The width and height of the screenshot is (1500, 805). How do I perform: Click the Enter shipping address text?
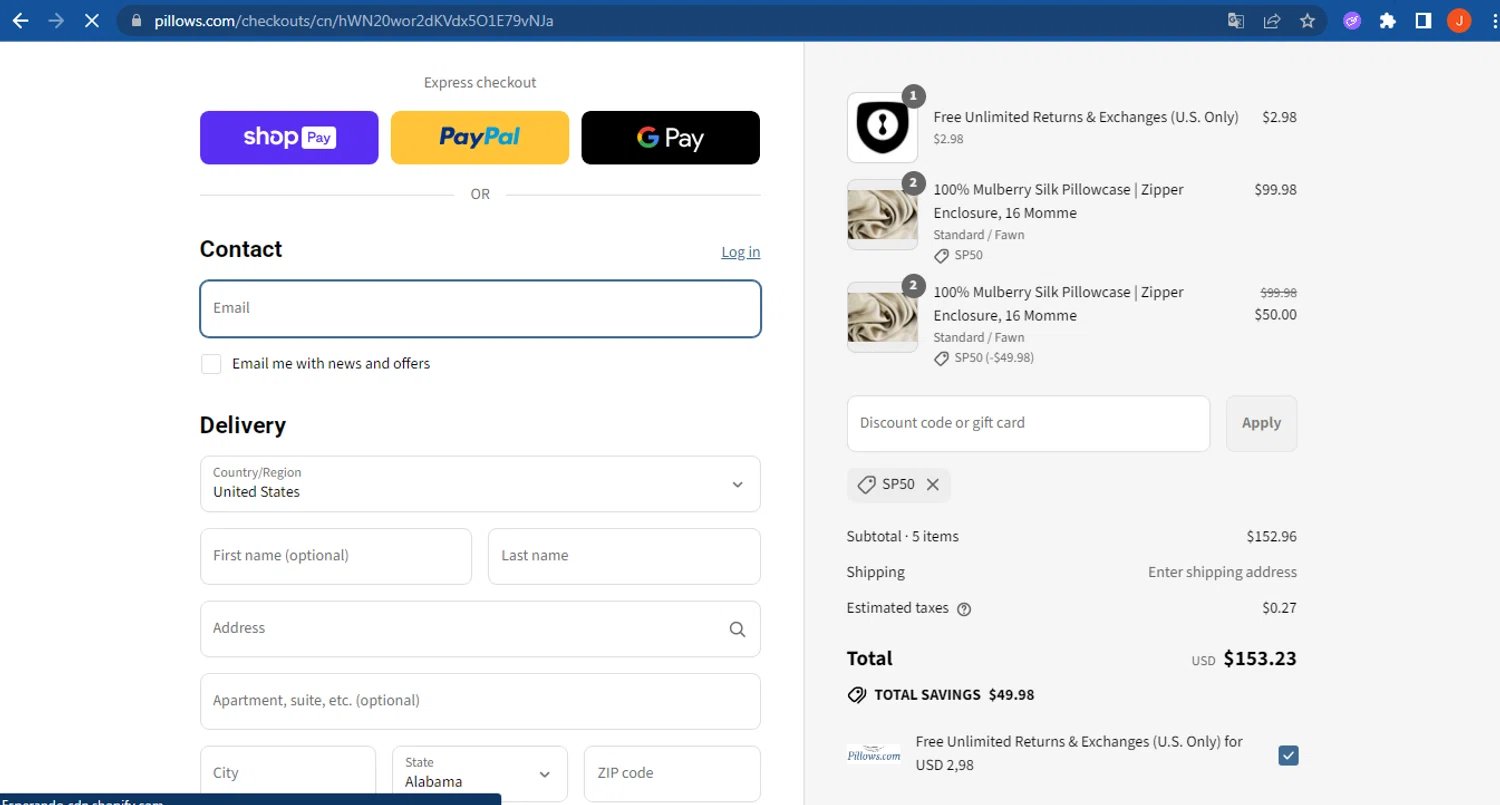1222,573
